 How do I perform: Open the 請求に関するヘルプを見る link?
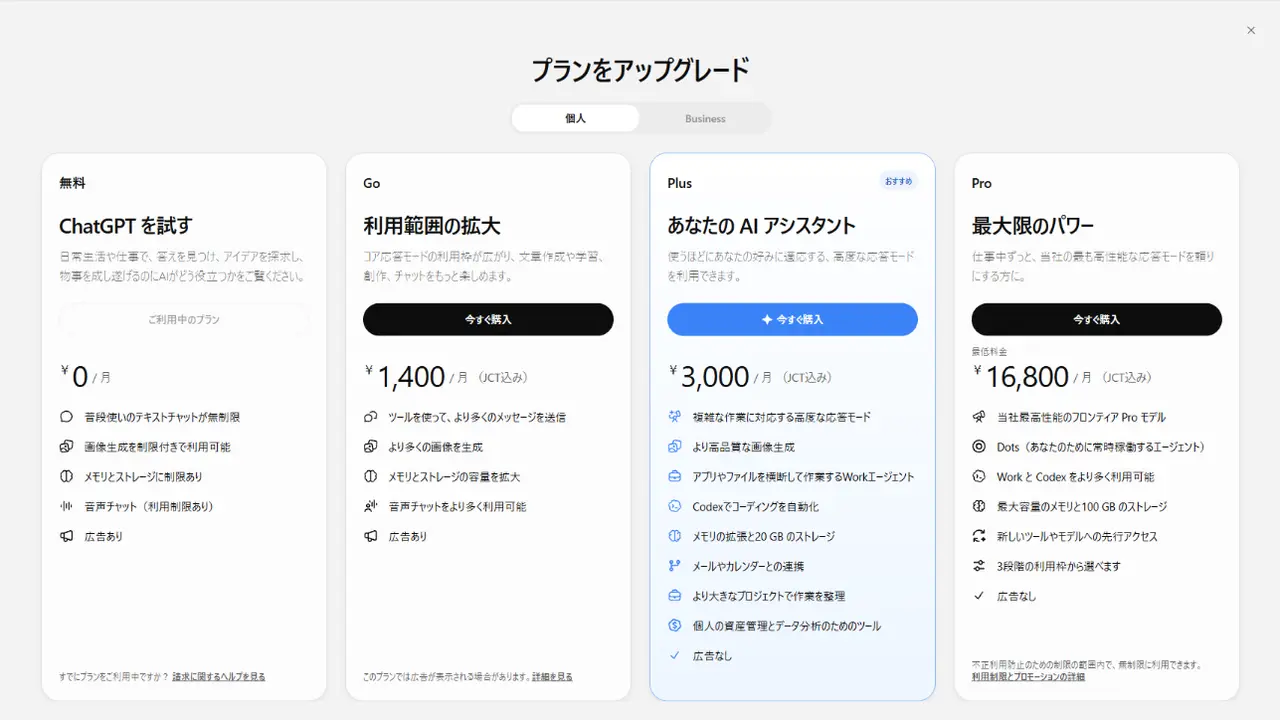click(219, 677)
